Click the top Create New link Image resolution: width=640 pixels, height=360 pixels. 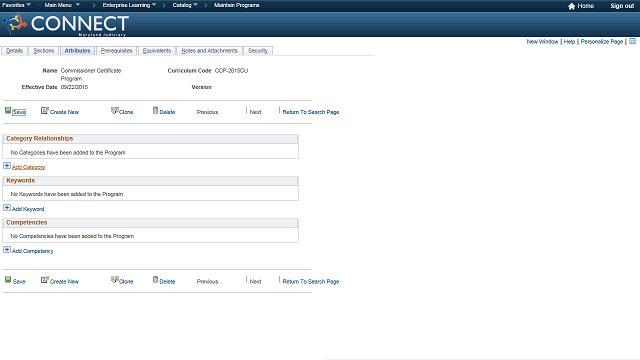(x=64, y=112)
